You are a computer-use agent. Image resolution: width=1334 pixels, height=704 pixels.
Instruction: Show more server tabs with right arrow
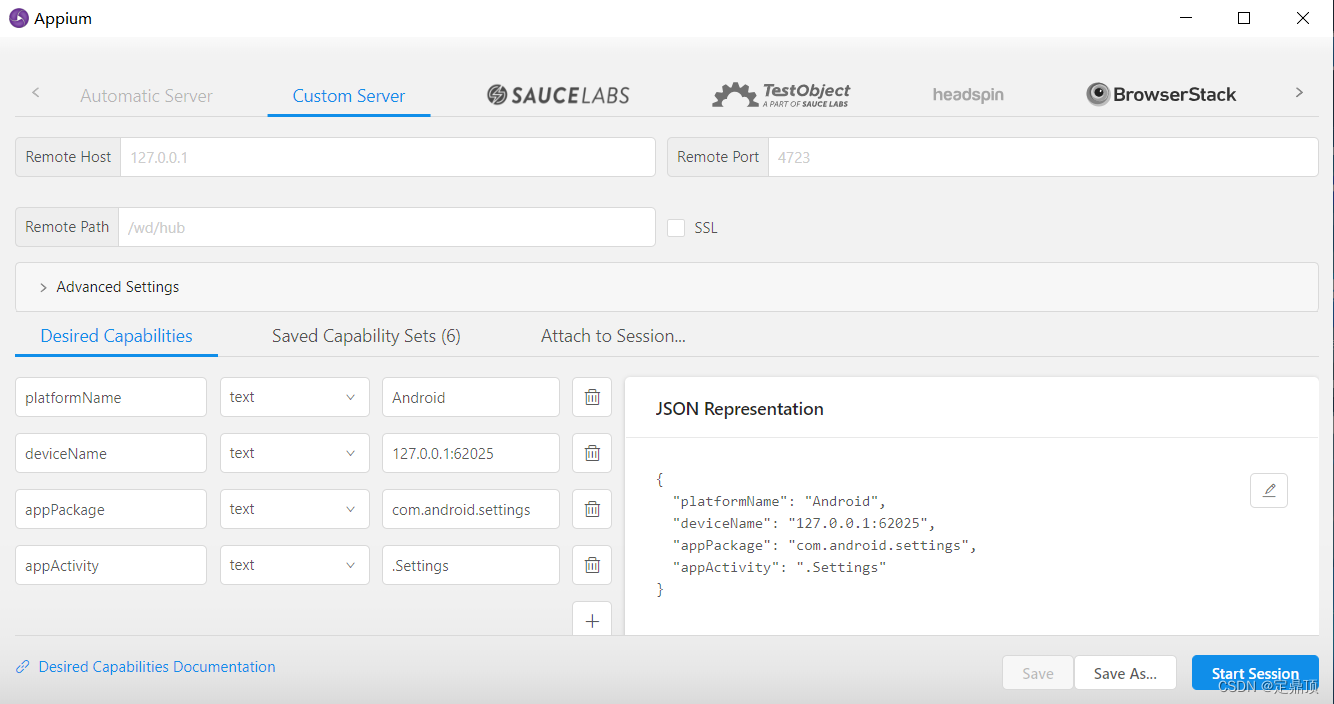pyautogui.click(x=1299, y=92)
